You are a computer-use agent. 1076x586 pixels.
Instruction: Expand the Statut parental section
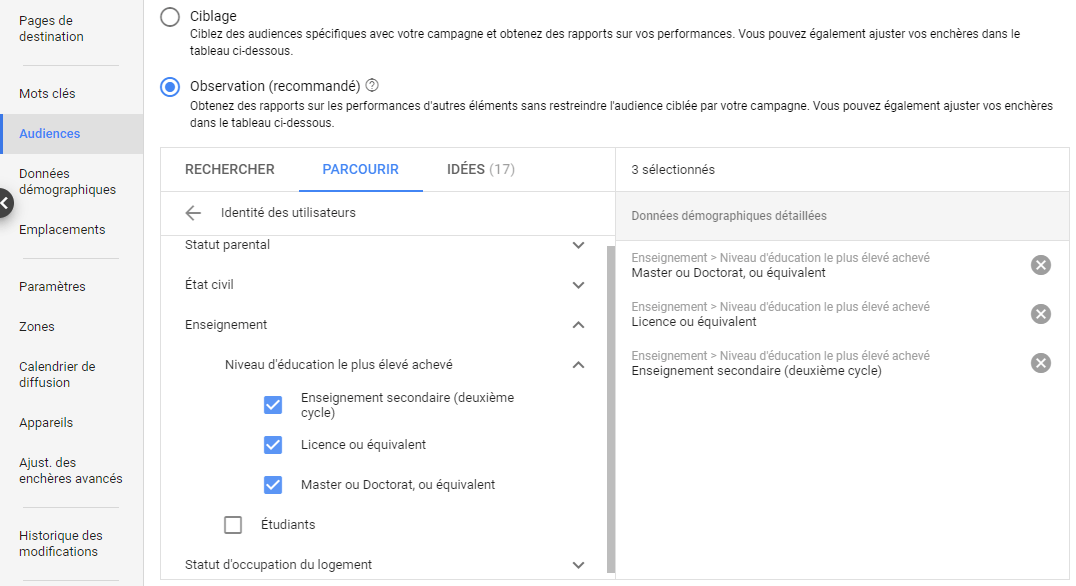(x=578, y=245)
